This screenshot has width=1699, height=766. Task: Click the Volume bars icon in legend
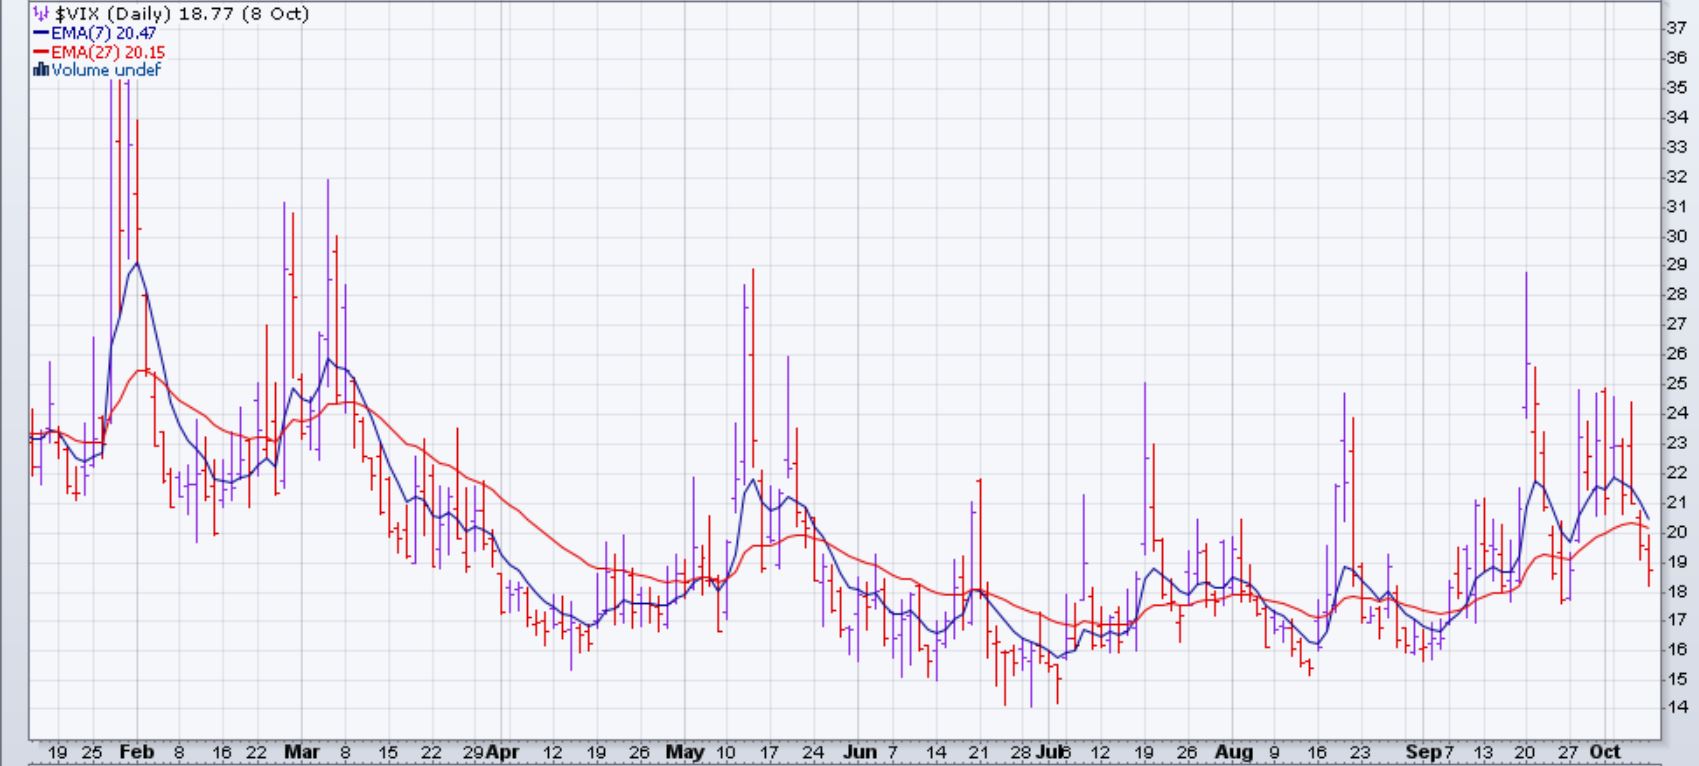[x=41, y=70]
